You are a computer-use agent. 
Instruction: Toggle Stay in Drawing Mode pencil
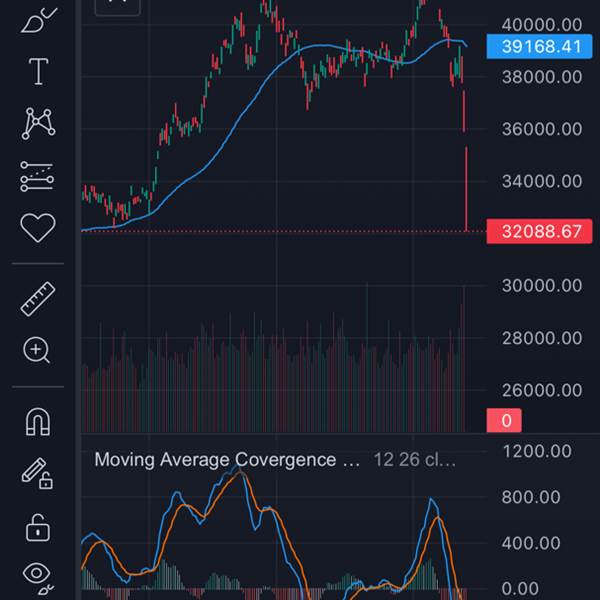click(x=37, y=473)
